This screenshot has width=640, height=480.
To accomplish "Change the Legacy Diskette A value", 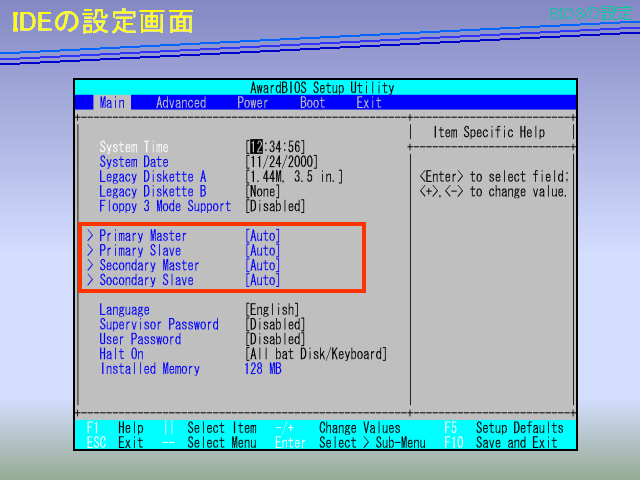I will pyautogui.click(x=295, y=177).
